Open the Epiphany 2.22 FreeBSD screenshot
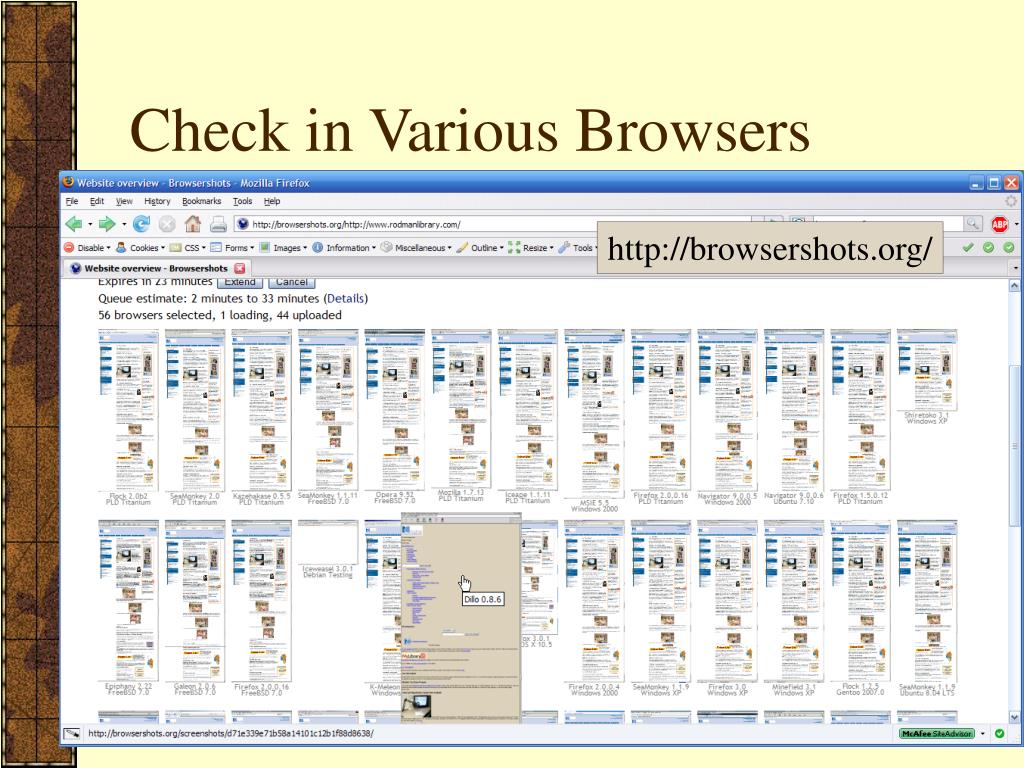Image resolution: width=1024 pixels, height=768 pixels. pyautogui.click(x=128, y=601)
